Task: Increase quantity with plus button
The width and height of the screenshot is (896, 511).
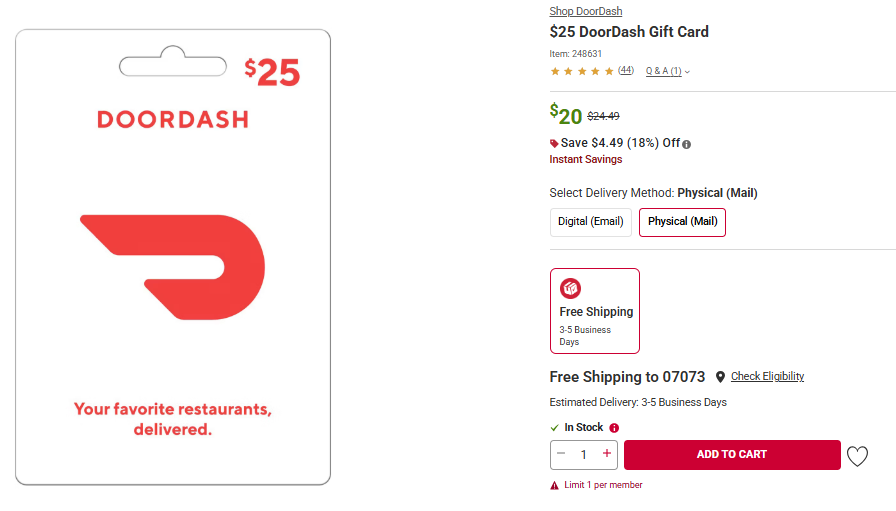Action: 606,454
